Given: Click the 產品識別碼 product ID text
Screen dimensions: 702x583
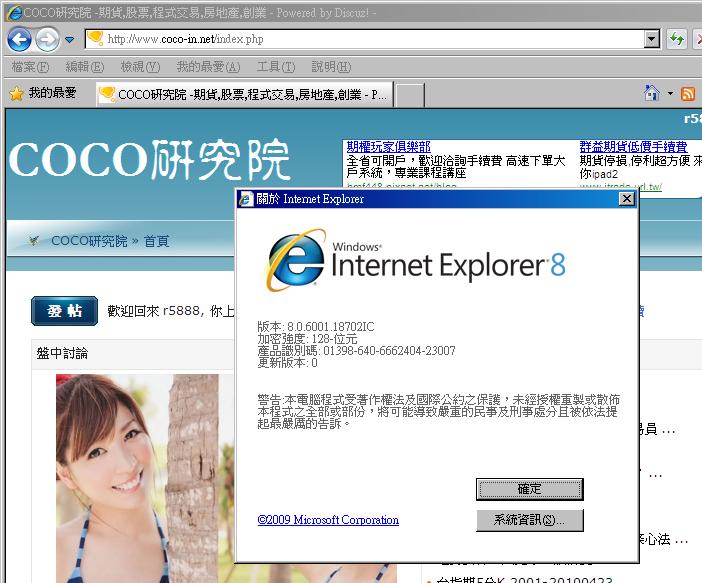Looking at the screenshot, I should pos(356,351).
